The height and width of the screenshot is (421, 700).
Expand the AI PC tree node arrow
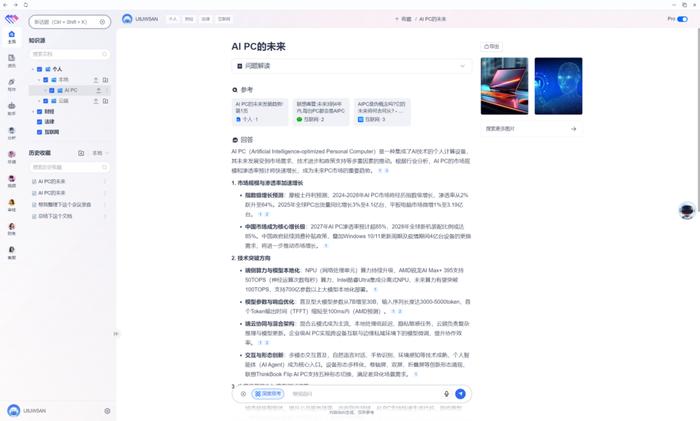click(46, 90)
